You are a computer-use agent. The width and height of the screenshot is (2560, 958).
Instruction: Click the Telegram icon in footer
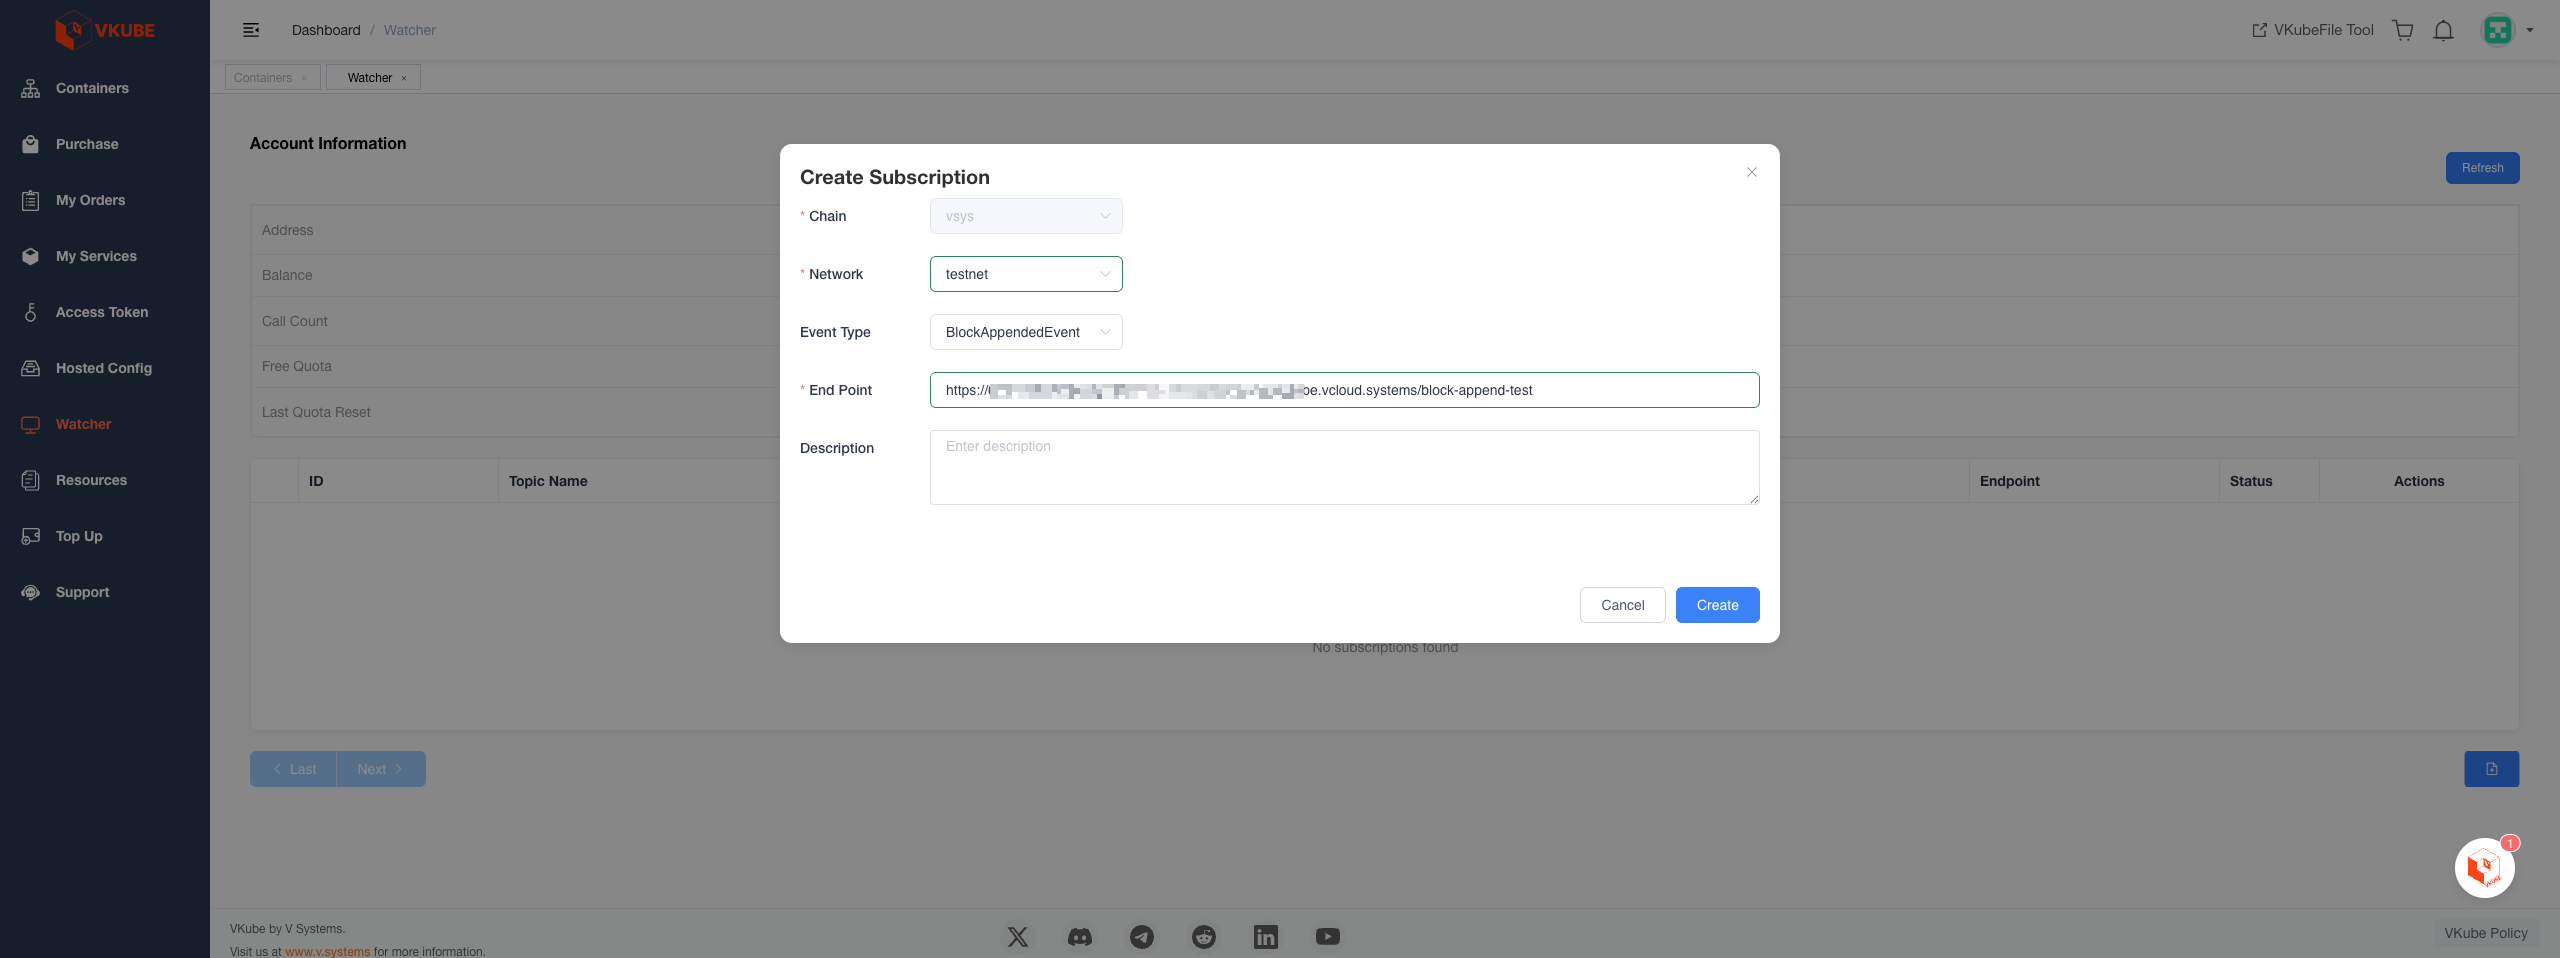pos(1141,937)
